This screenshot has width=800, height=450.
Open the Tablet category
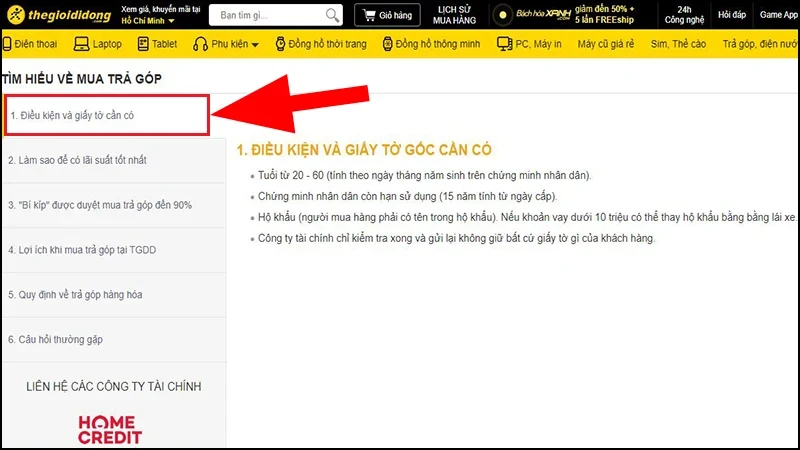click(157, 44)
